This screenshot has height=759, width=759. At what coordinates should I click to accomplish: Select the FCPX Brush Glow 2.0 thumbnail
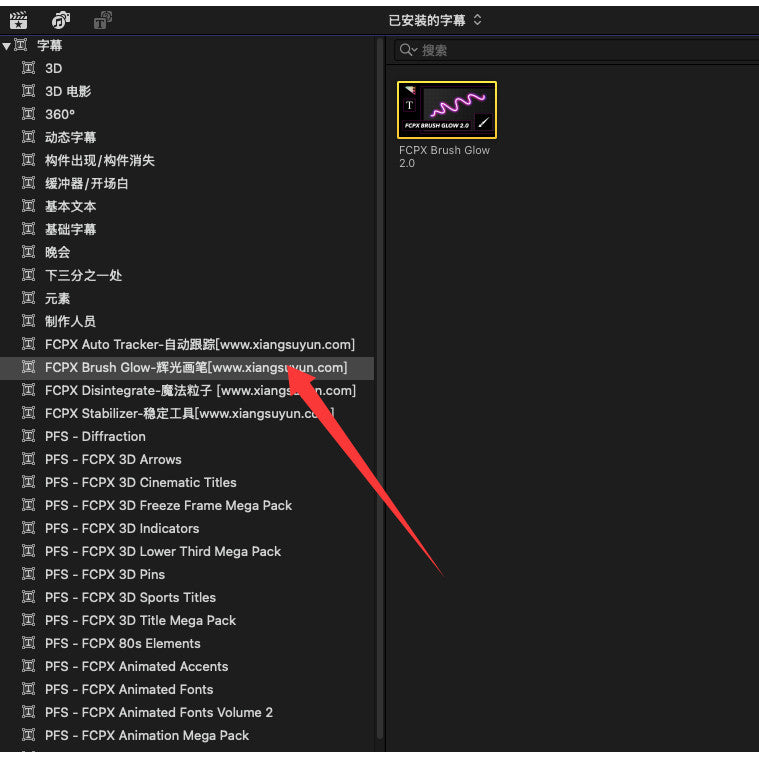click(x=446, y=110)
